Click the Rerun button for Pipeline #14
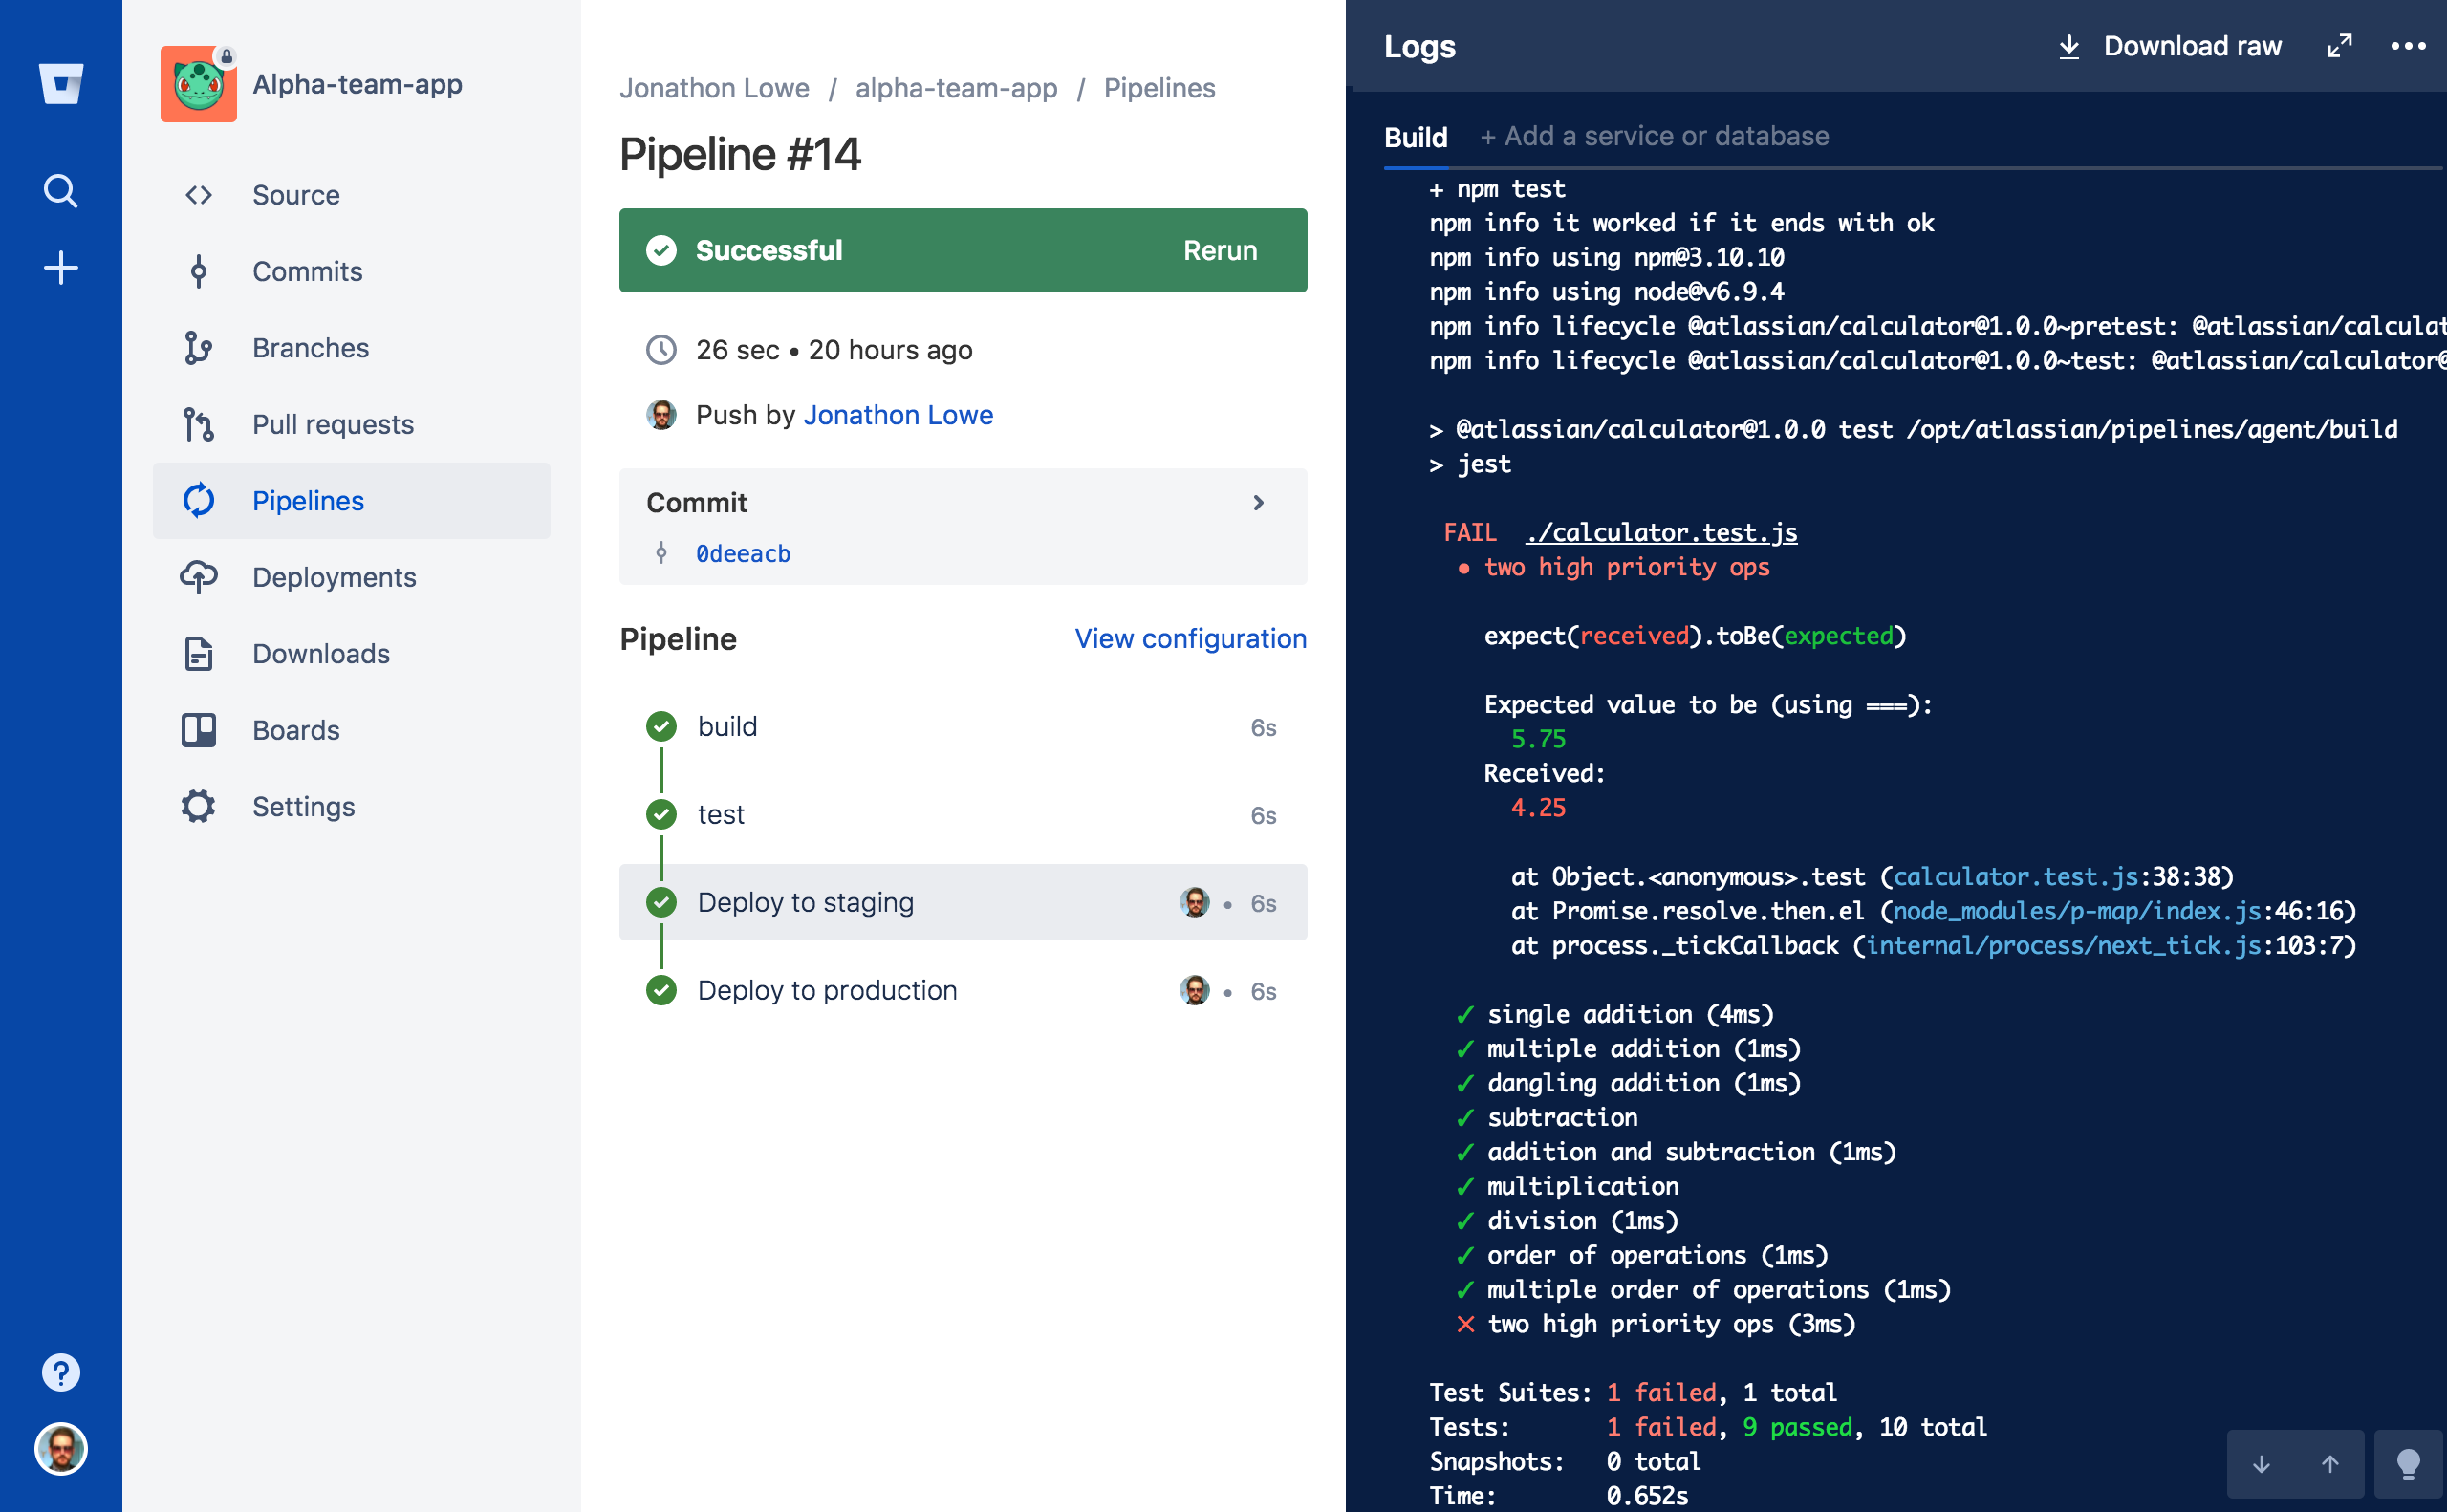The image size is (2447, 1512). 1219,250
